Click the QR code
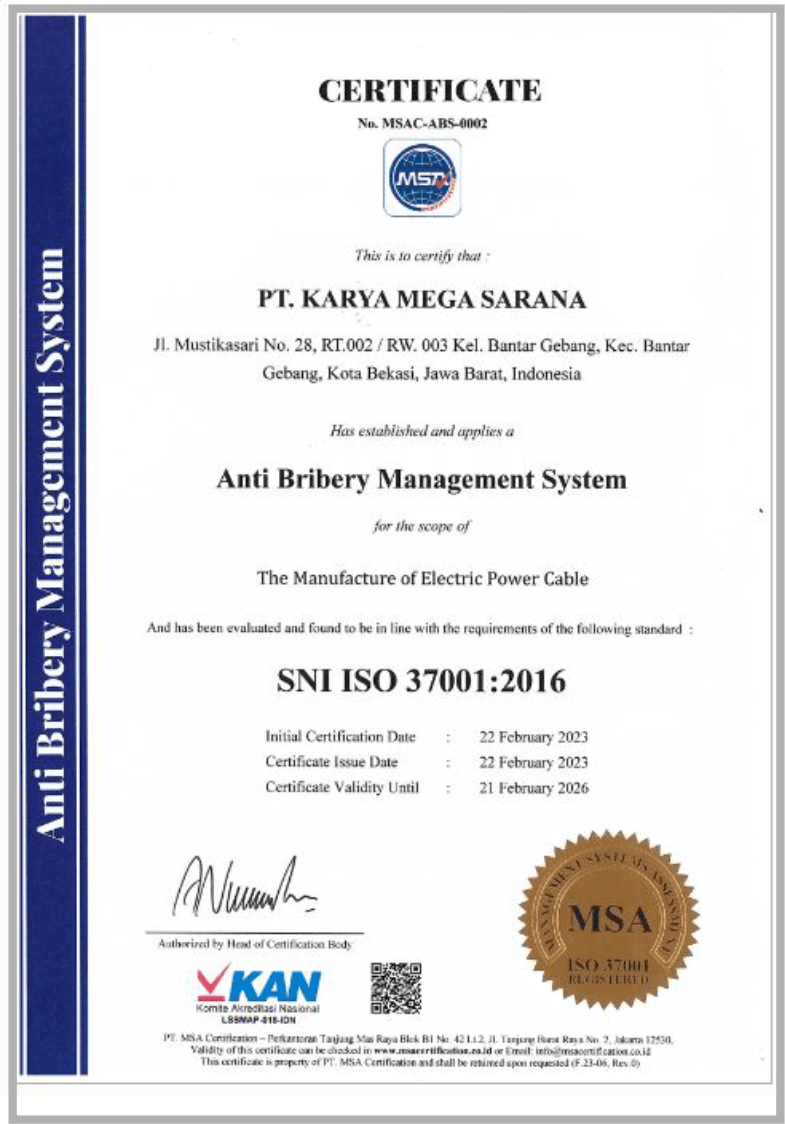 [396, 988]
